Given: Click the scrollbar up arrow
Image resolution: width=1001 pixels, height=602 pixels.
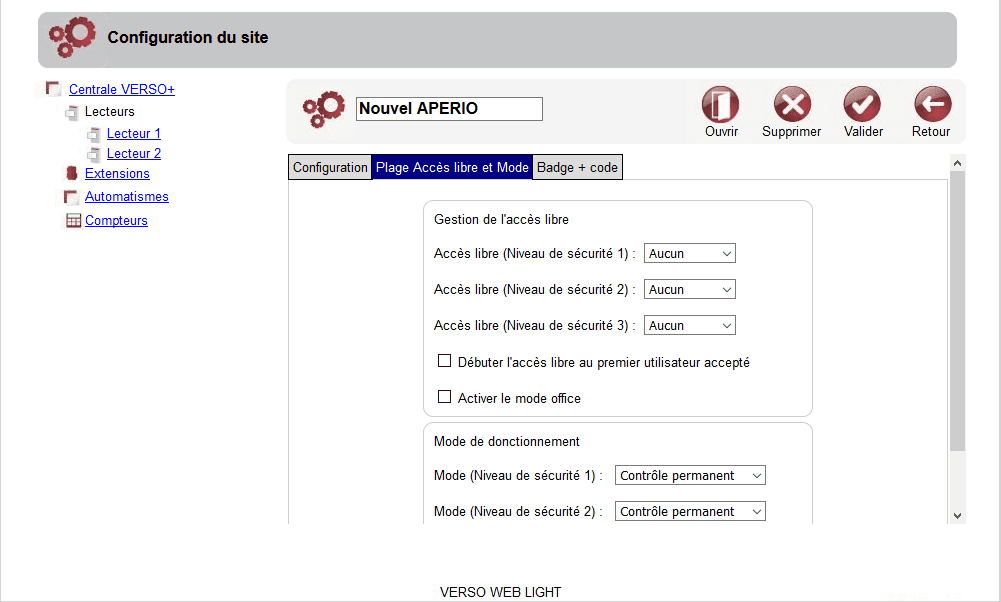Looking at the screenshot, I should [957, 163].
